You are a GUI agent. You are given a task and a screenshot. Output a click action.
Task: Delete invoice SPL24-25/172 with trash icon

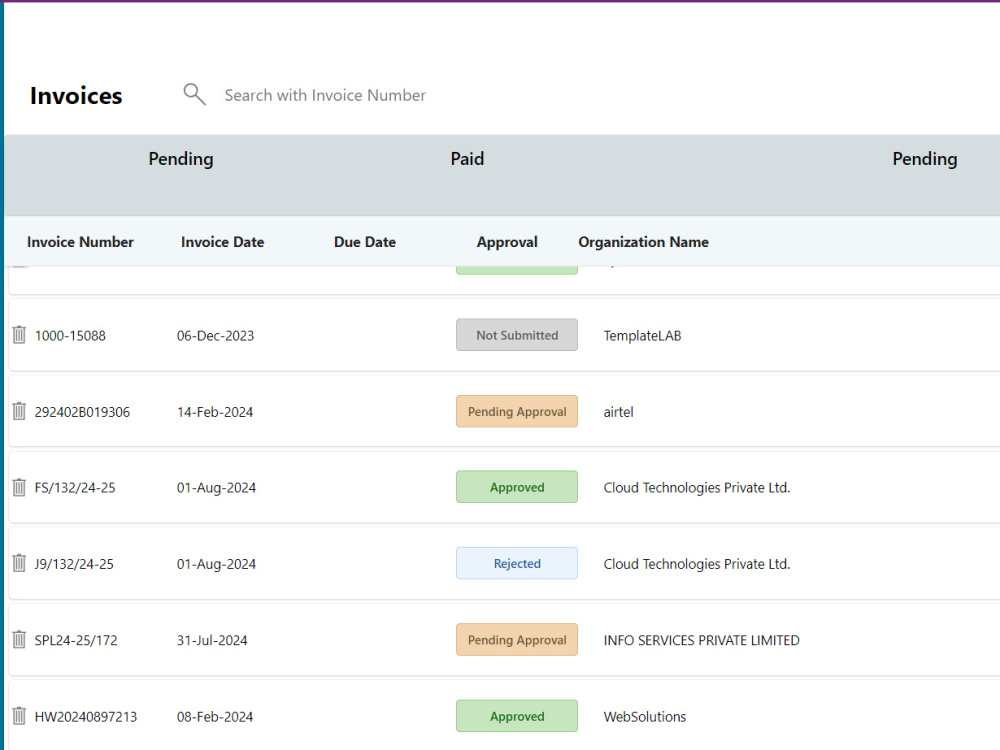[18, 639]
